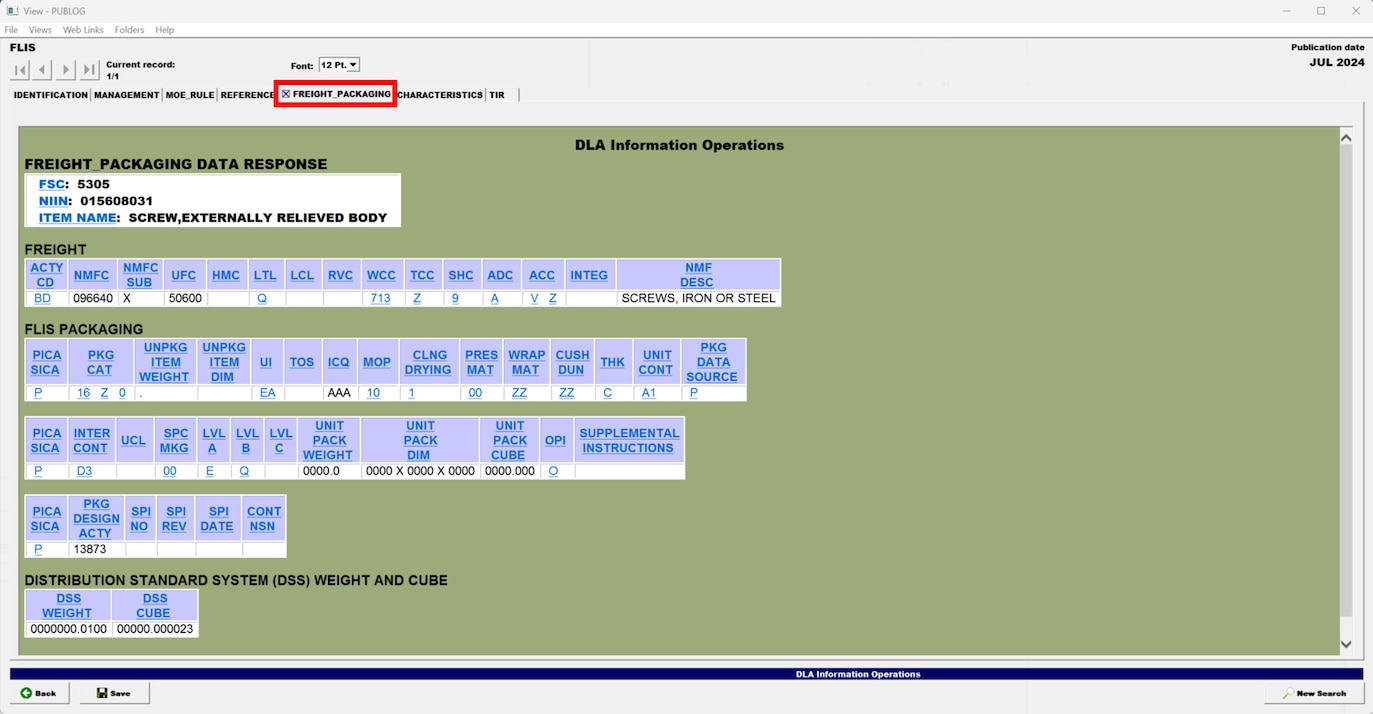Click the LTL value Q link
The image size is (1373, 714).
pyautogui.click(x=262, y=298)
